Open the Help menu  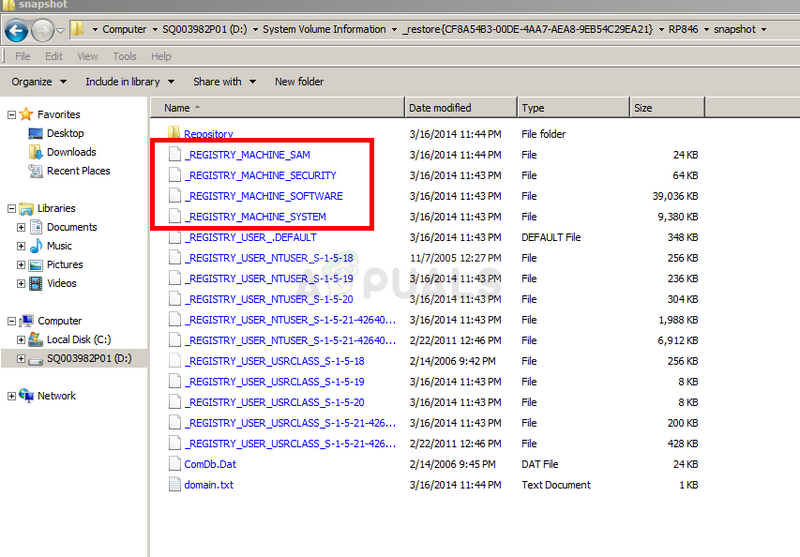[x=161, y=56]
